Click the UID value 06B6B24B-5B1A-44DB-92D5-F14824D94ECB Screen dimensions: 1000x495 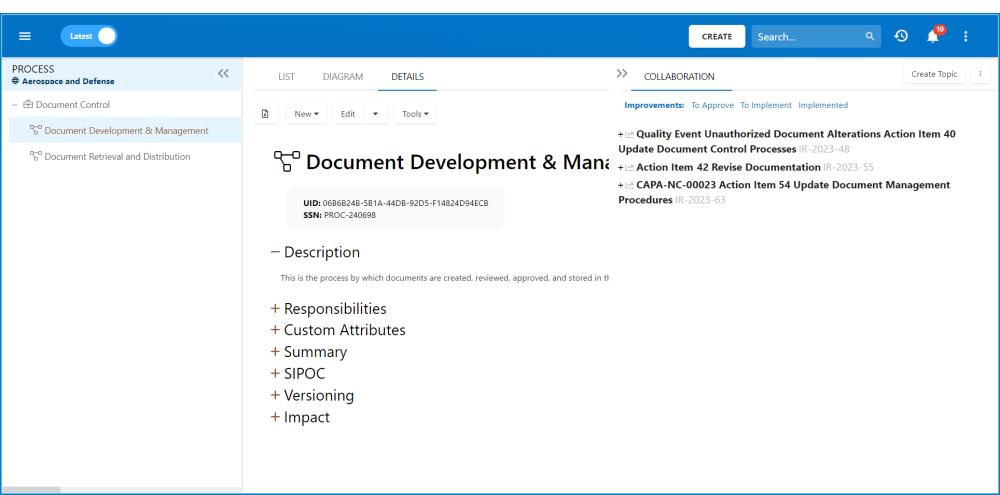coord(406,203)
